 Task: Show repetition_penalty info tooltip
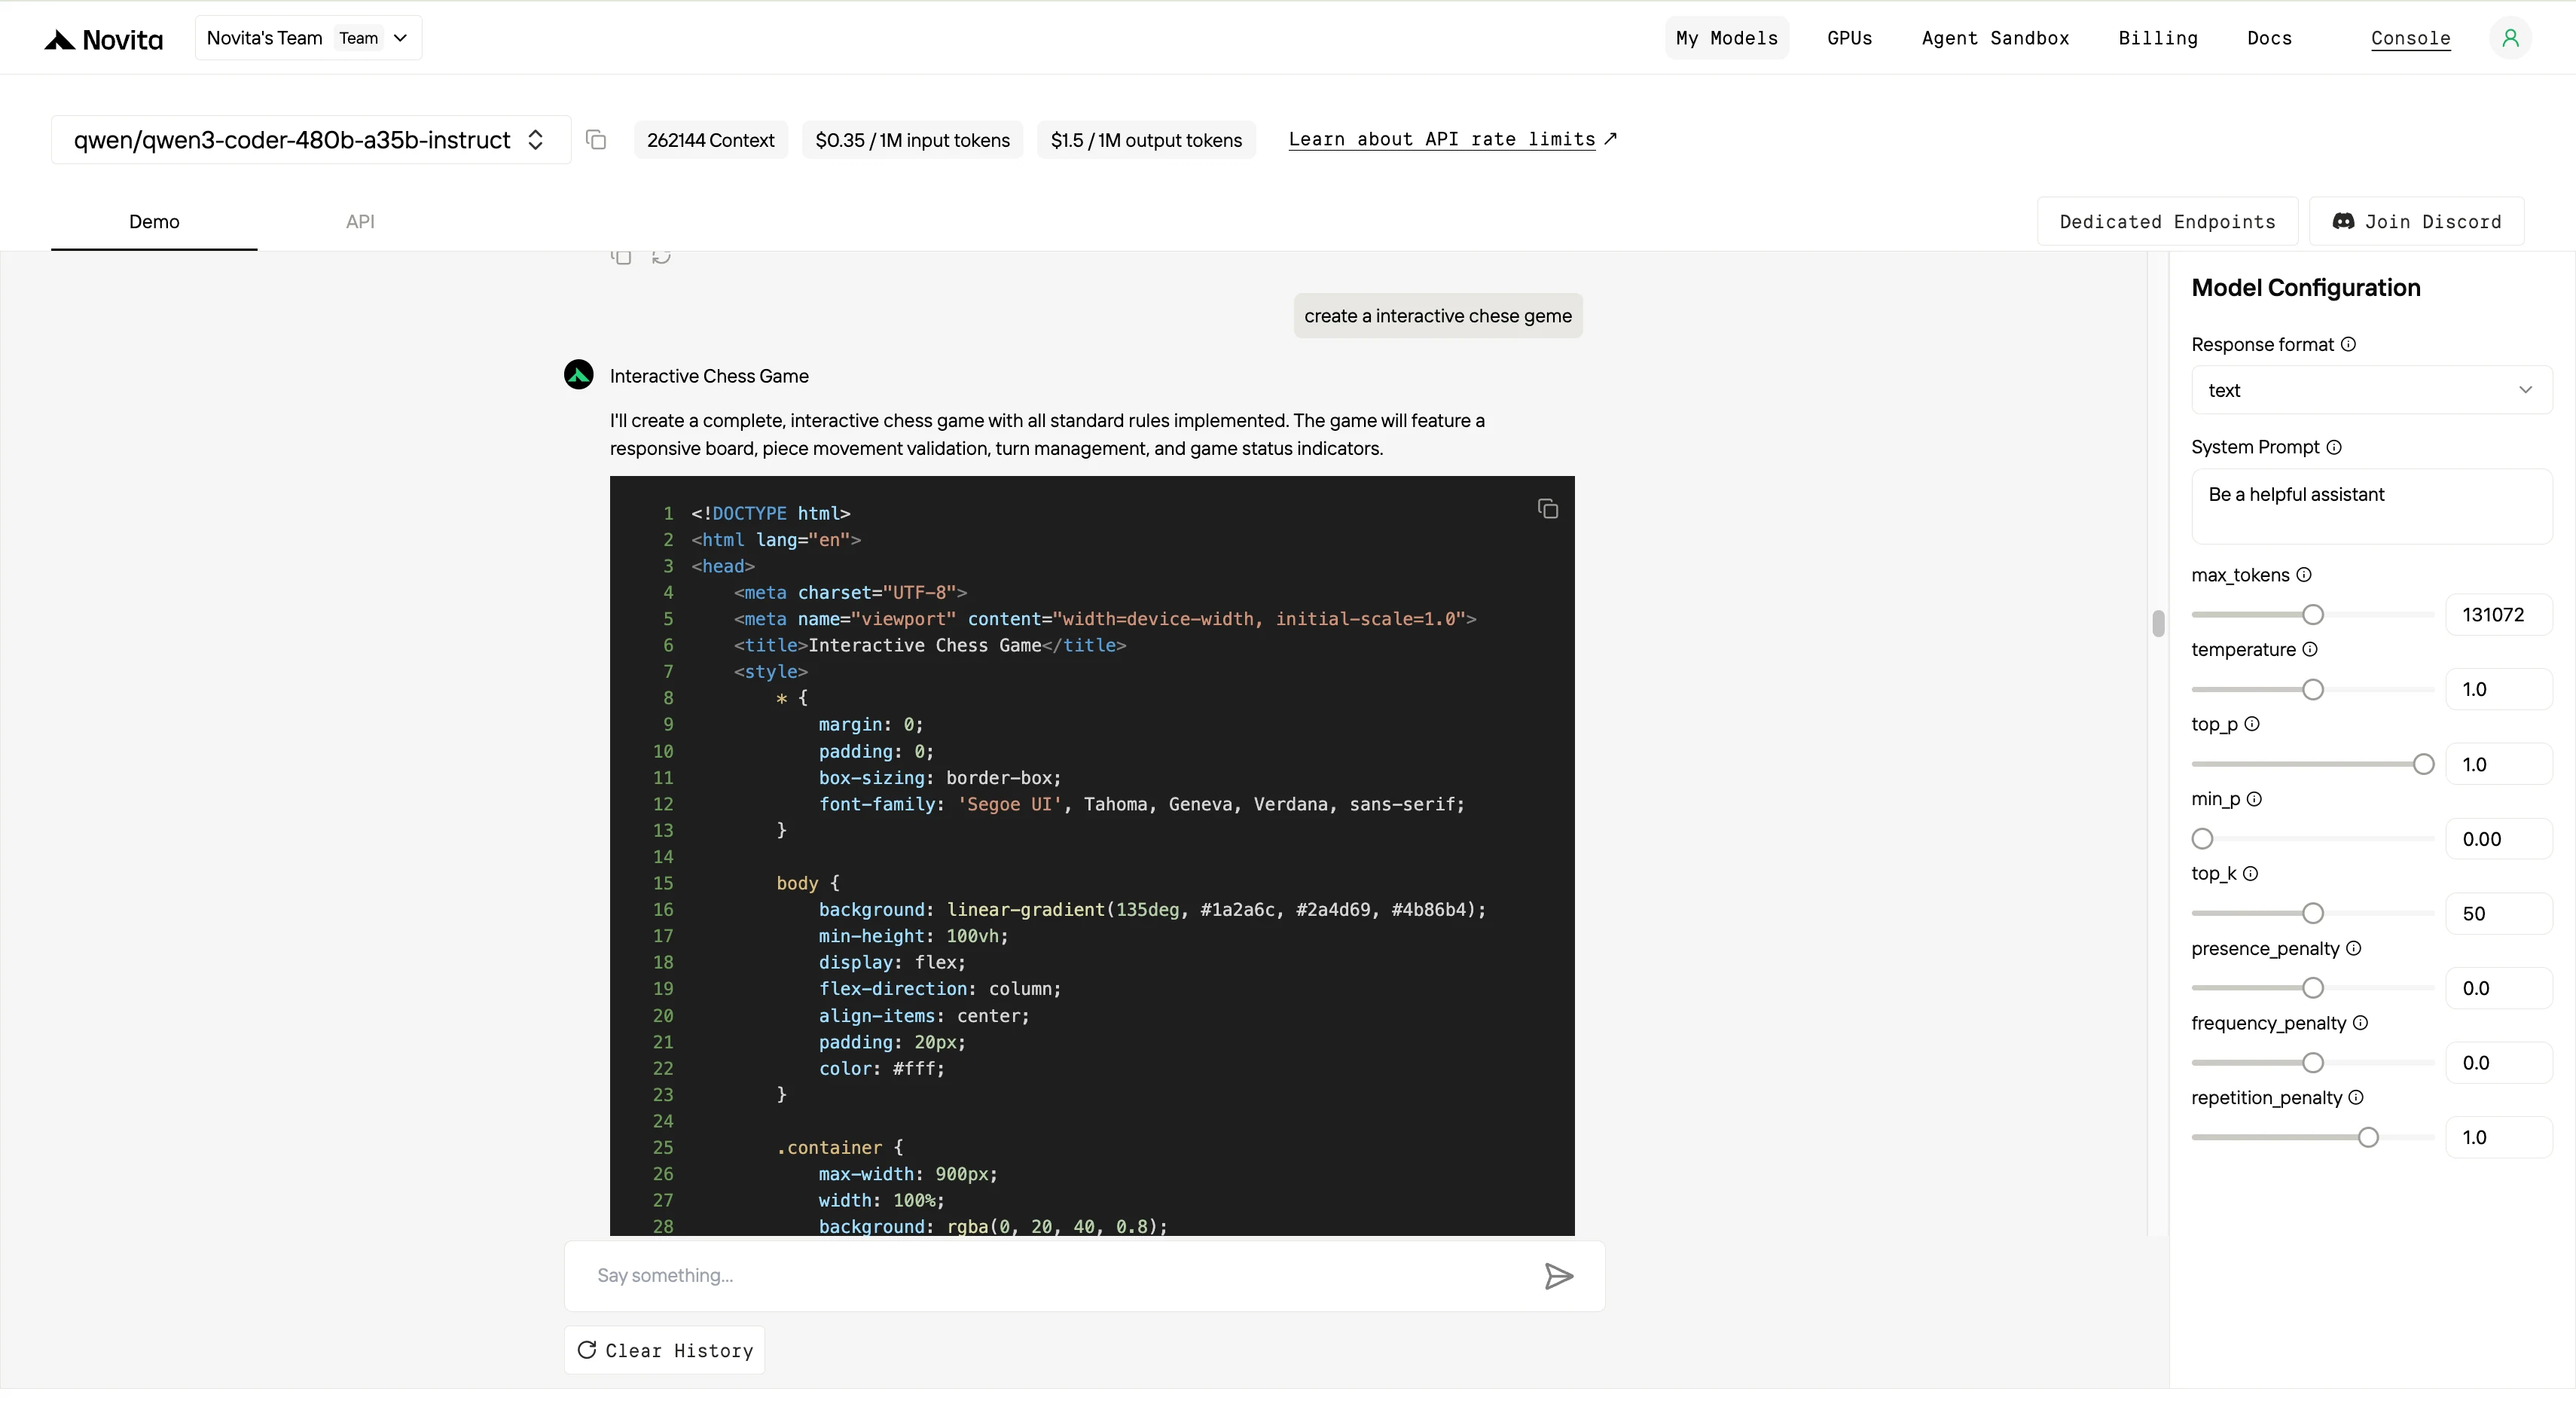pyautogui.click(x=2355, y=1097)
